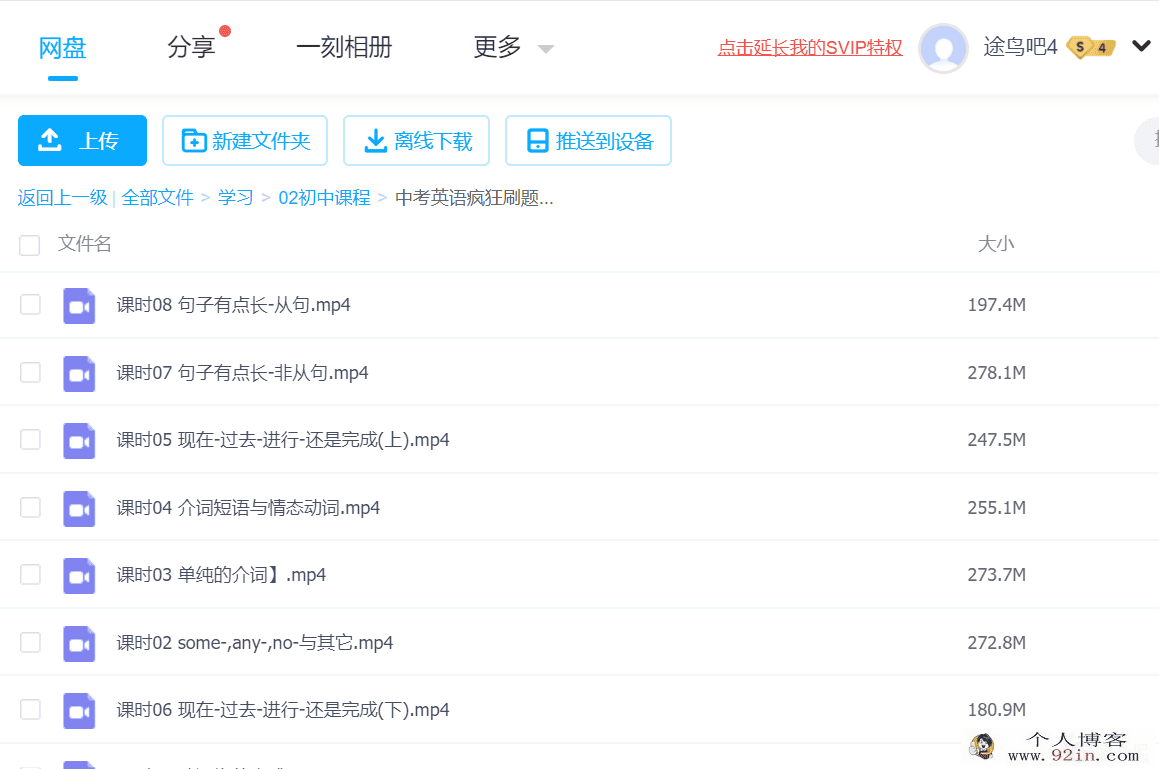Click video icon for 课时04 介词短语与情态动词.mp4
Image resolution: width=1159 pixels, height=769 pixels.
pos(79,509)
